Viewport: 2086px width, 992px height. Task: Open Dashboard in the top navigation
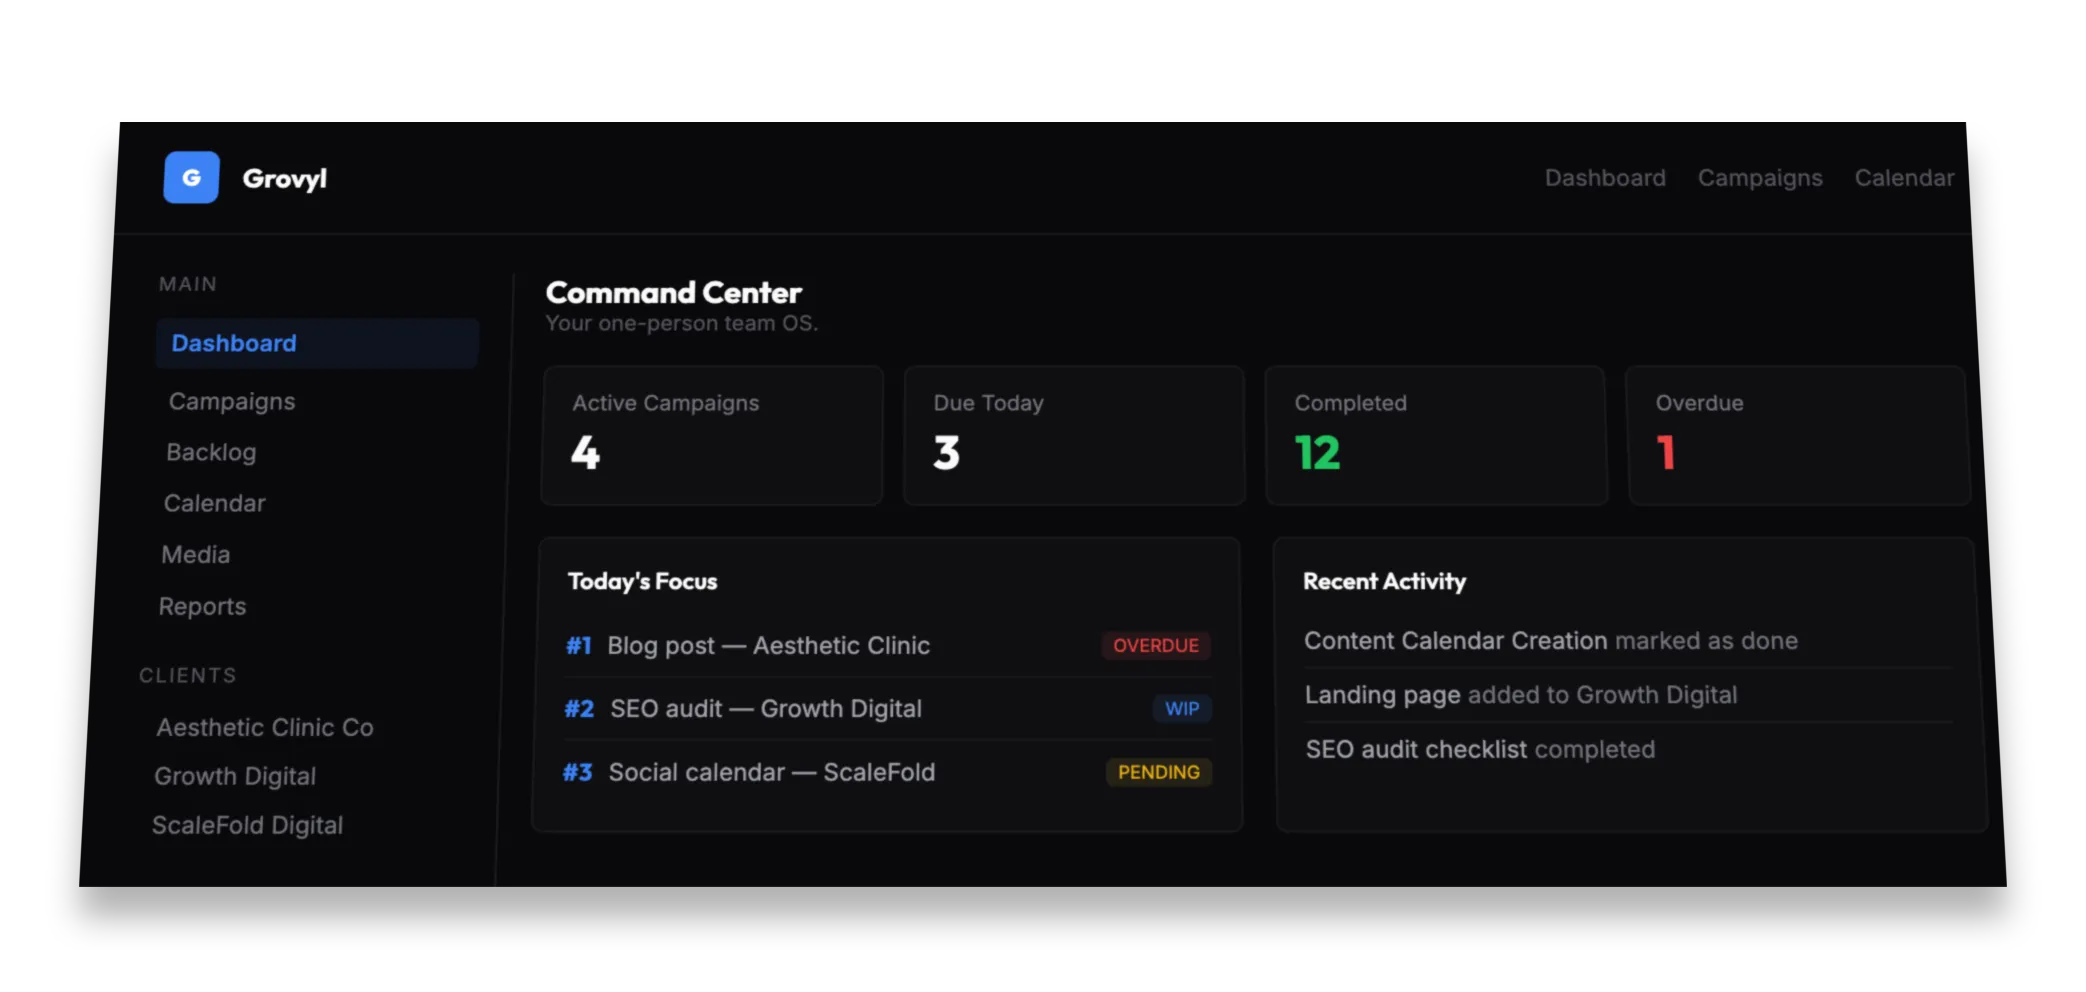(x=1605, y=178)
